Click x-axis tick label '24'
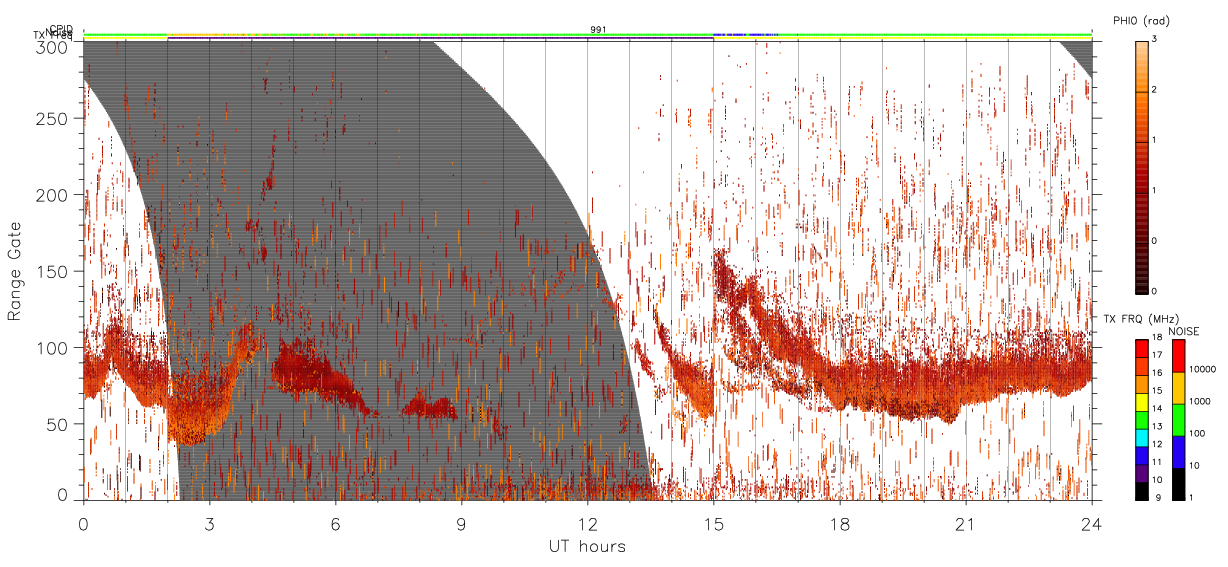This screenshot has height=567, width=1228. [x=1092, y=524]
